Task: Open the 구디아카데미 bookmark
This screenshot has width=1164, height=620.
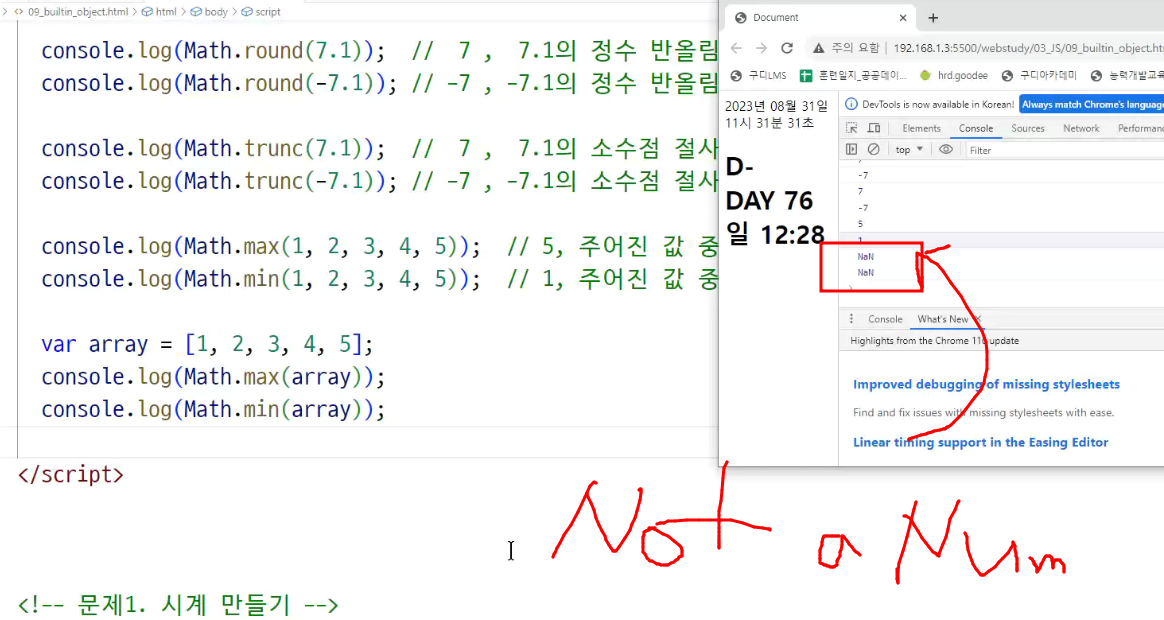Action: pos(1039,75)
